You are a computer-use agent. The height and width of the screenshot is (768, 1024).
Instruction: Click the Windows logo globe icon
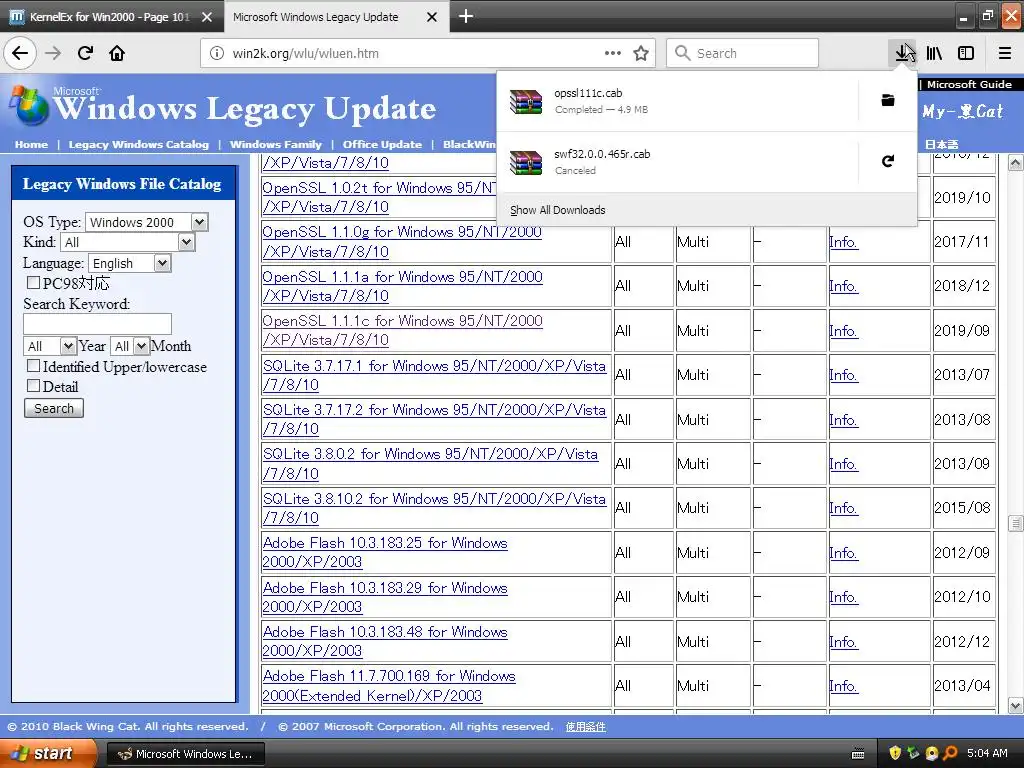click(27, 106)
